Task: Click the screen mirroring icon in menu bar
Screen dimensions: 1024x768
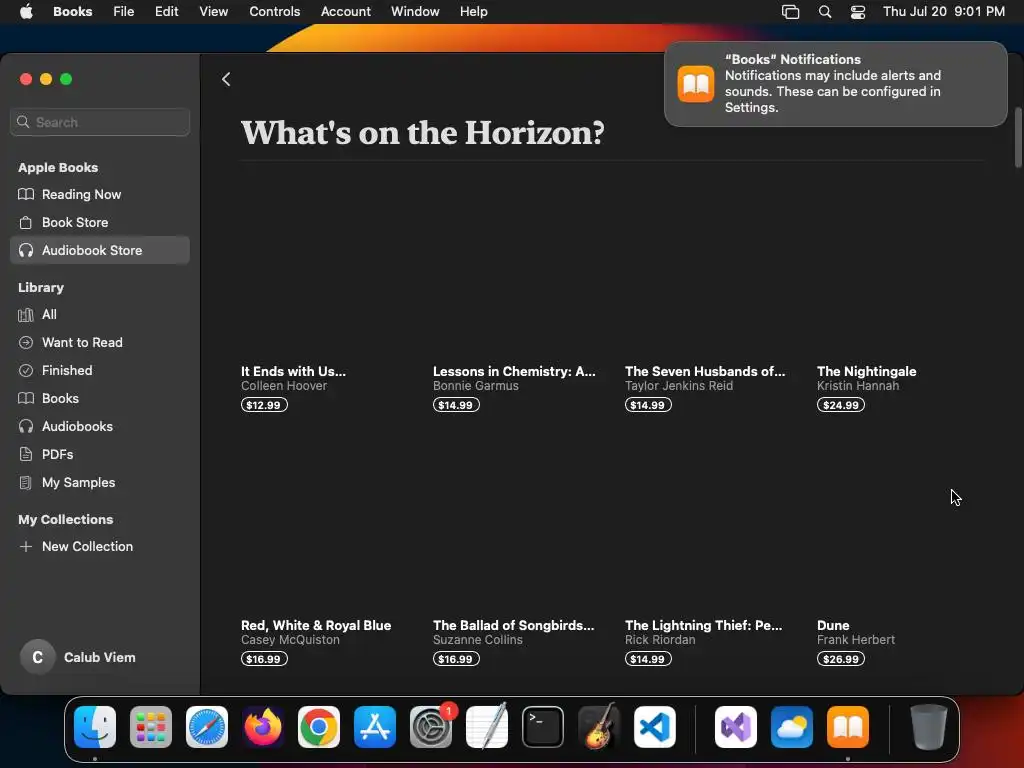Action: pos(791,12)
